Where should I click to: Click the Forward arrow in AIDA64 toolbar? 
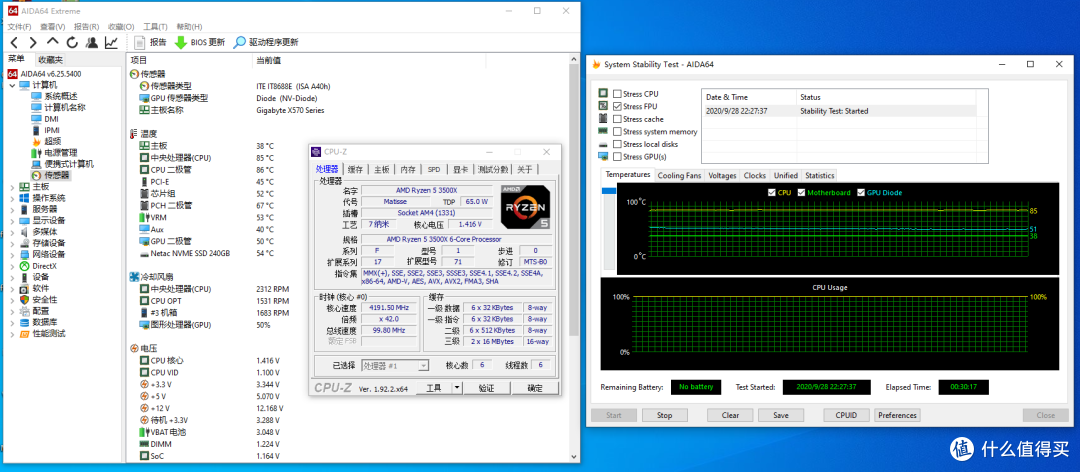click(x=32, y=43)
